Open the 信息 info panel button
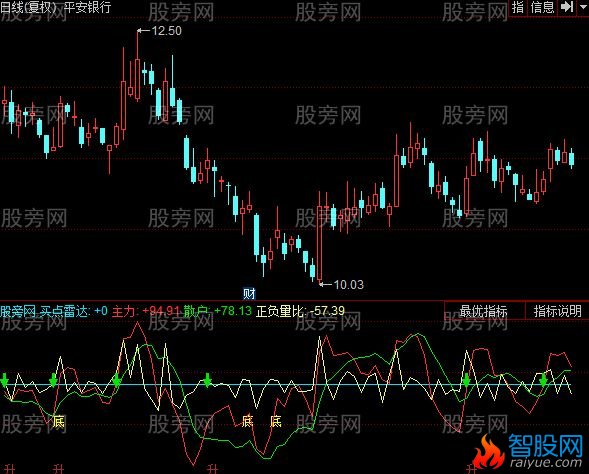 [542, 7]
